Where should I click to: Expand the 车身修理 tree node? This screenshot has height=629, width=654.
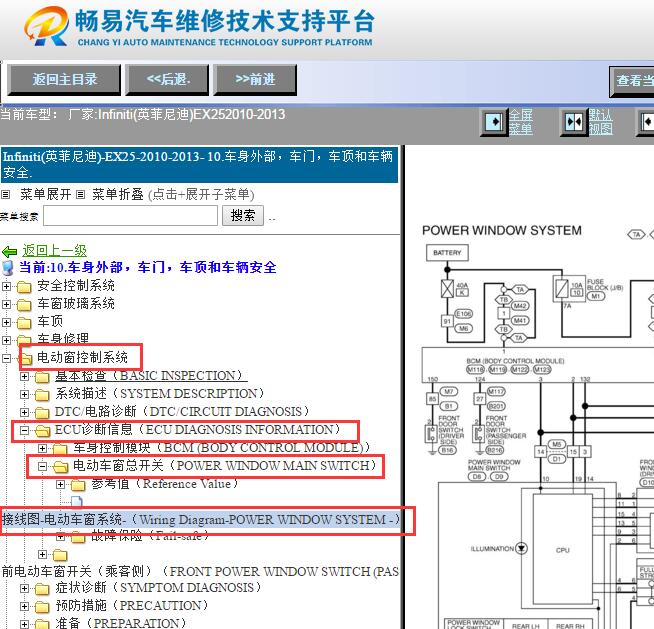click(6, 340)
